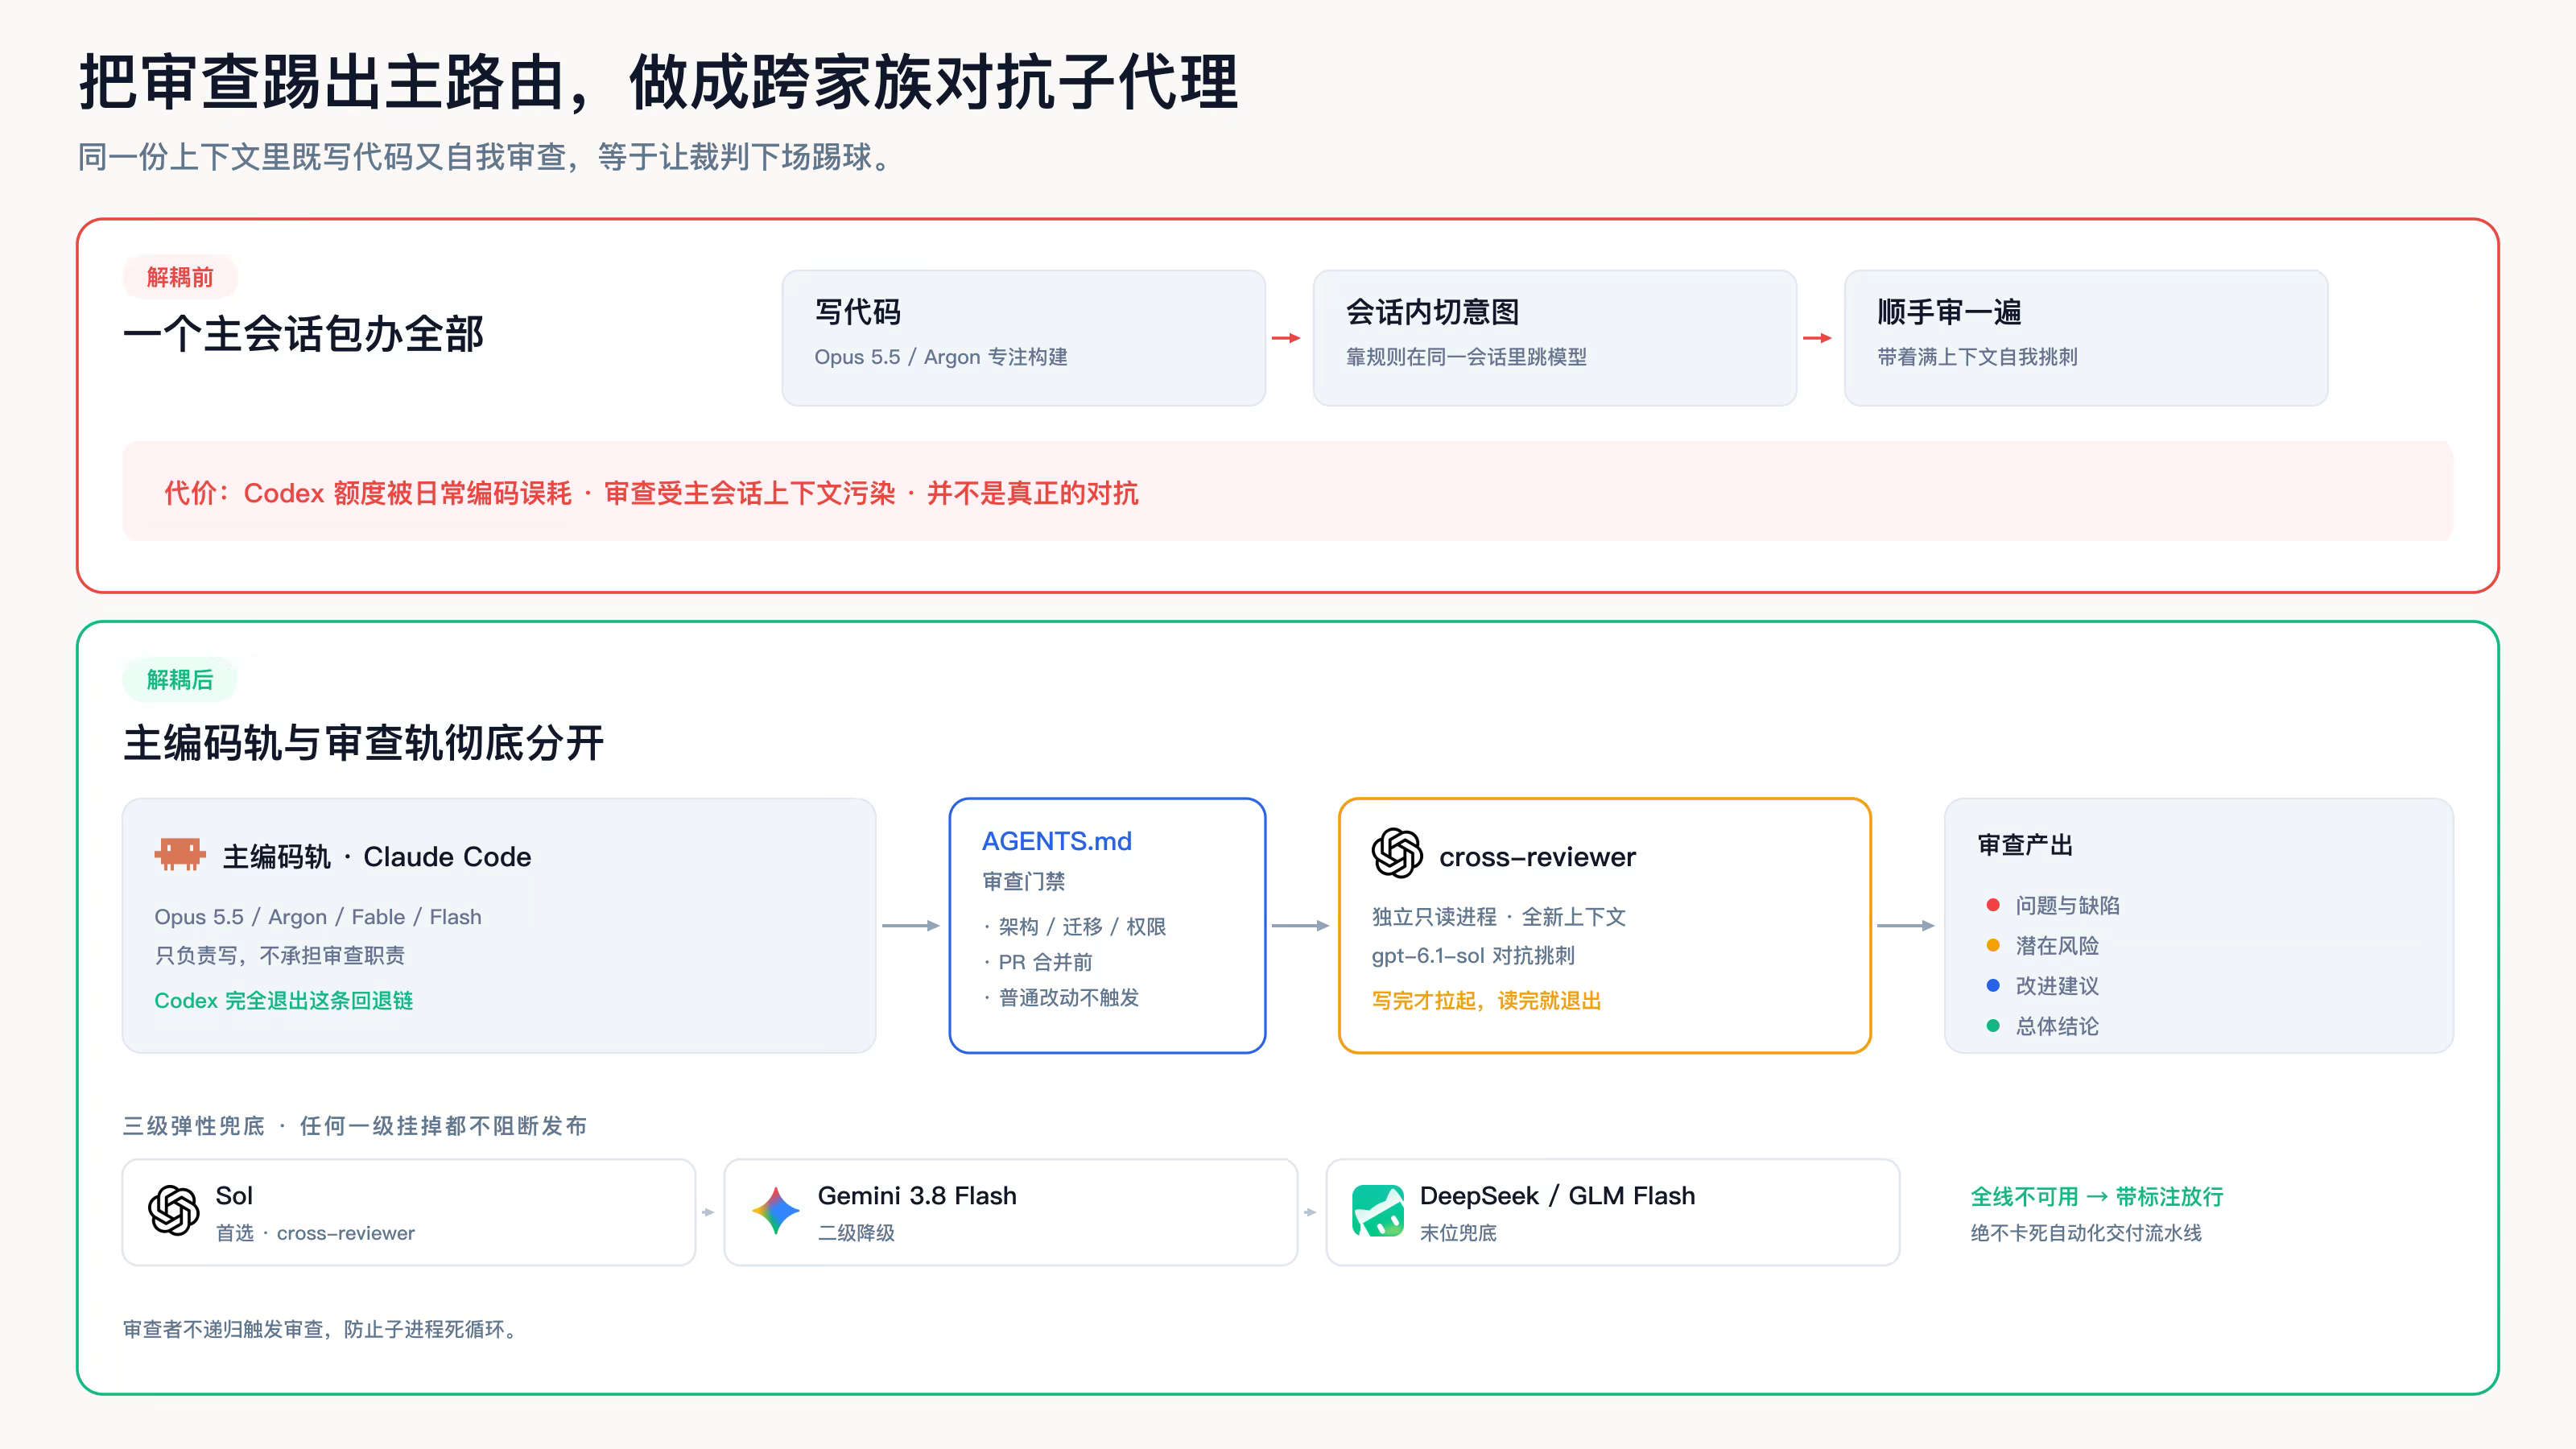Click the label 末位兜底
Image resolution: width=2576 pixels, height=1449 pixels.
(x=1458, y=1233)
